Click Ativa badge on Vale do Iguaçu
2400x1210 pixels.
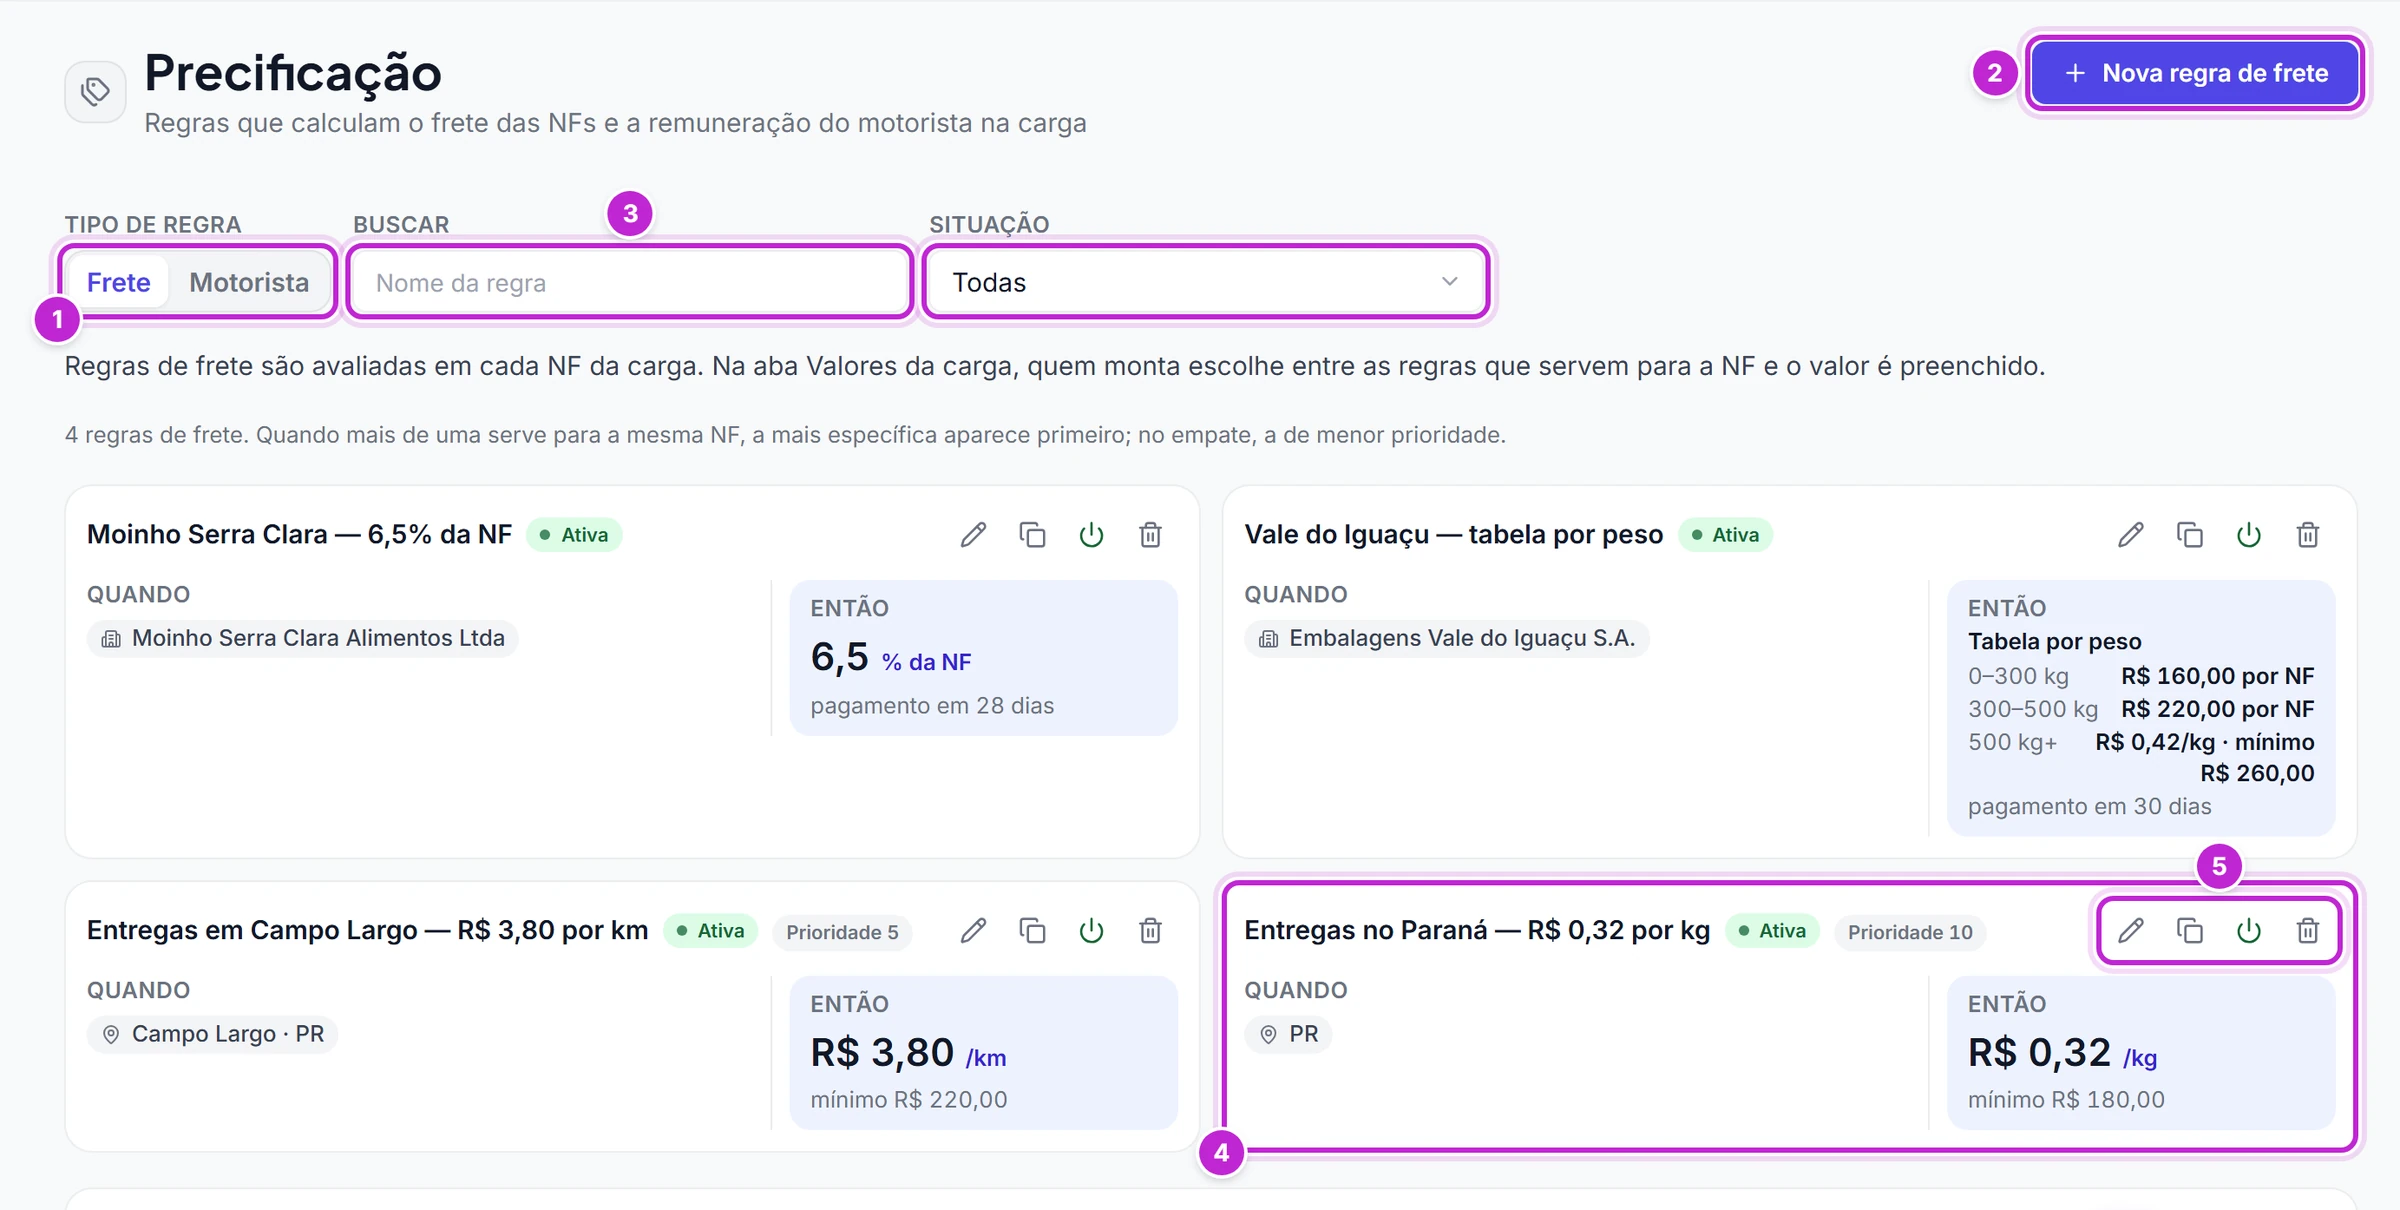pyautogui.click(x=1725, y=535)
